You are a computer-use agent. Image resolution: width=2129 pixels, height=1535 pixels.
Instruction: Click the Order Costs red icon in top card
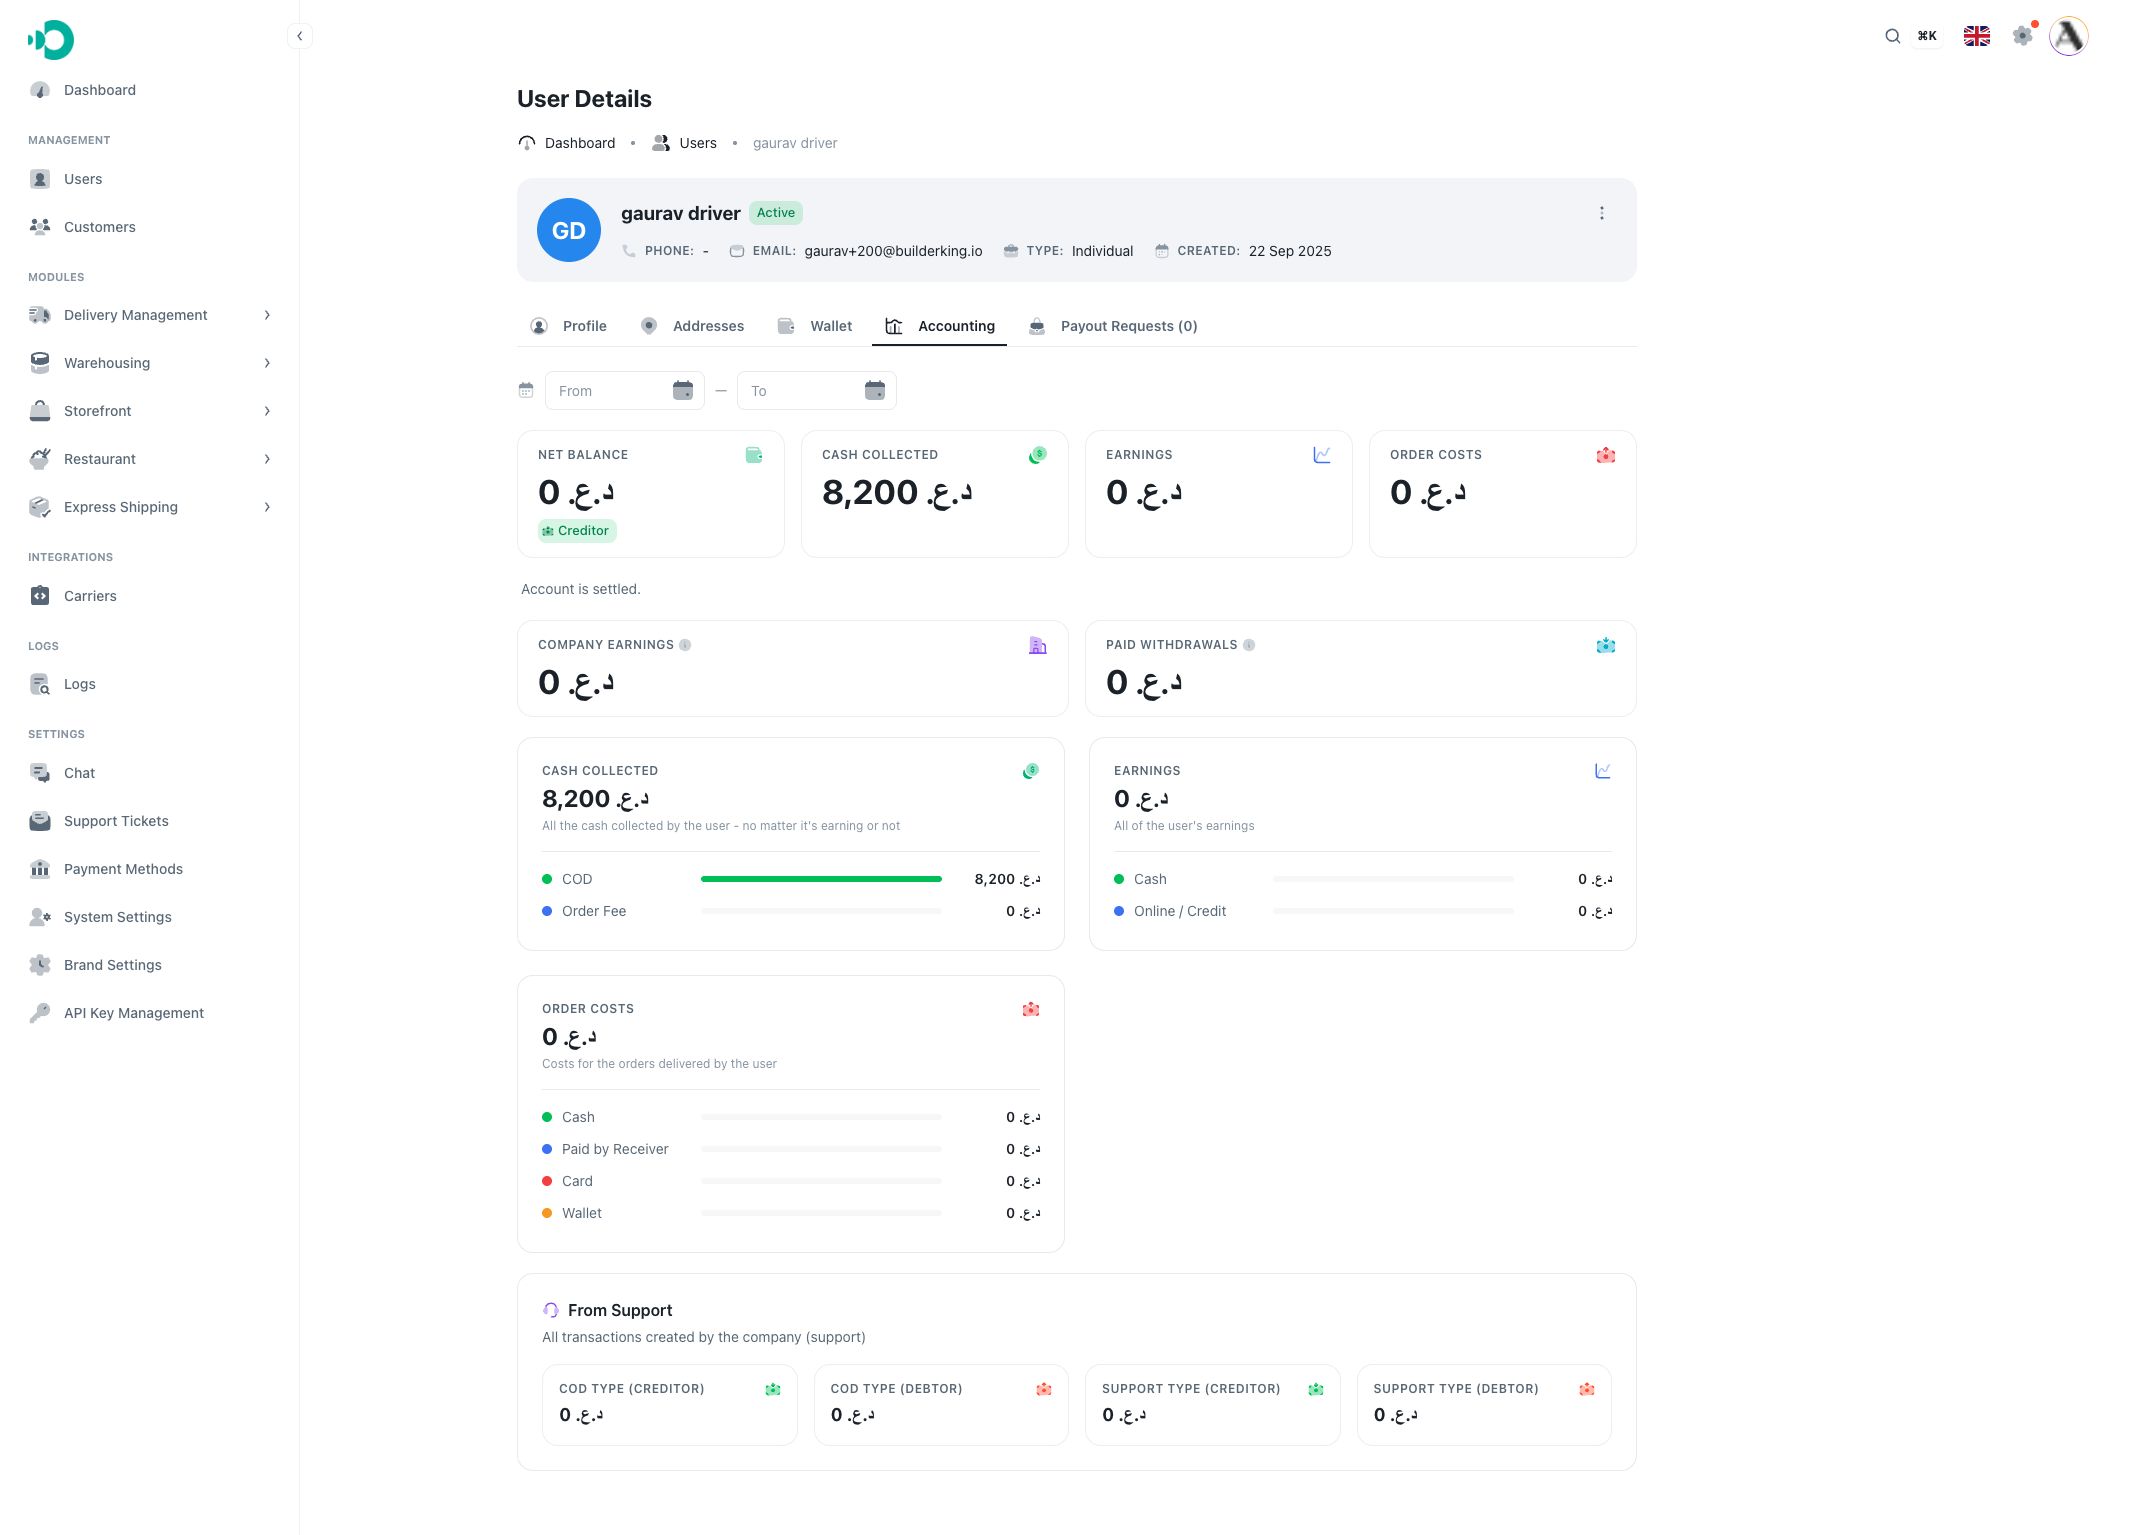tap(1606, 455)
